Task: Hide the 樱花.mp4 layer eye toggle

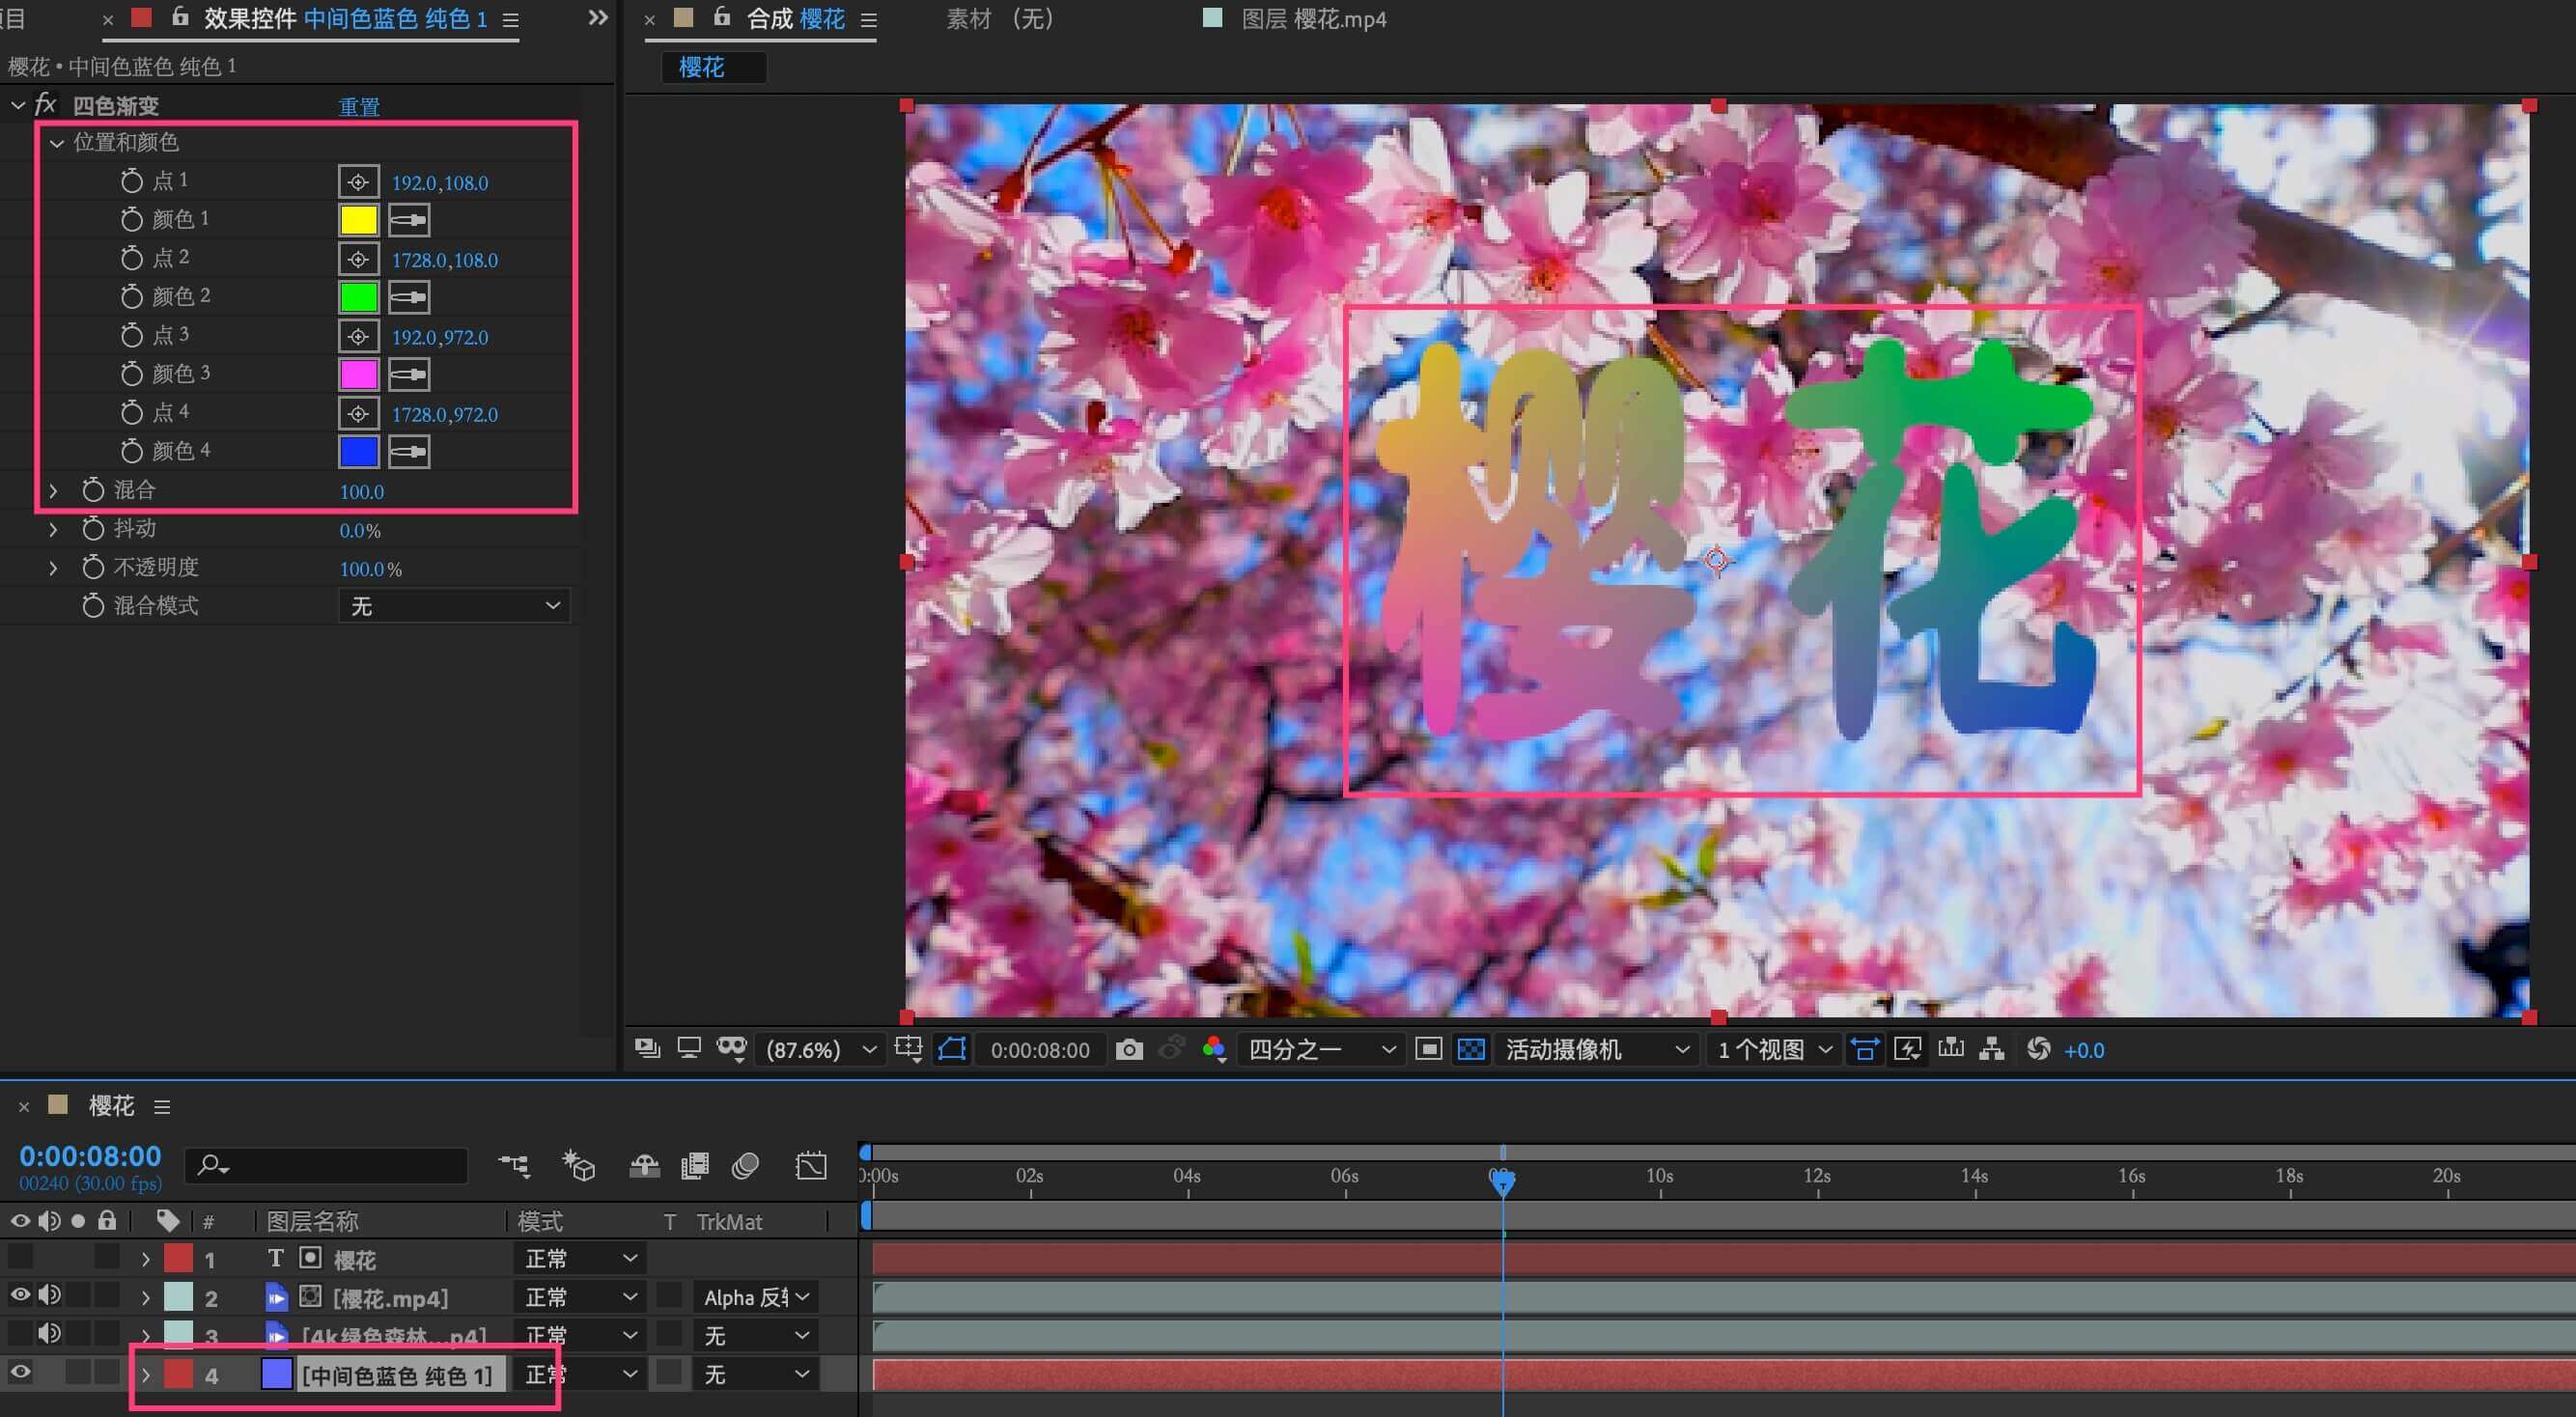Action: [20, 1296]
